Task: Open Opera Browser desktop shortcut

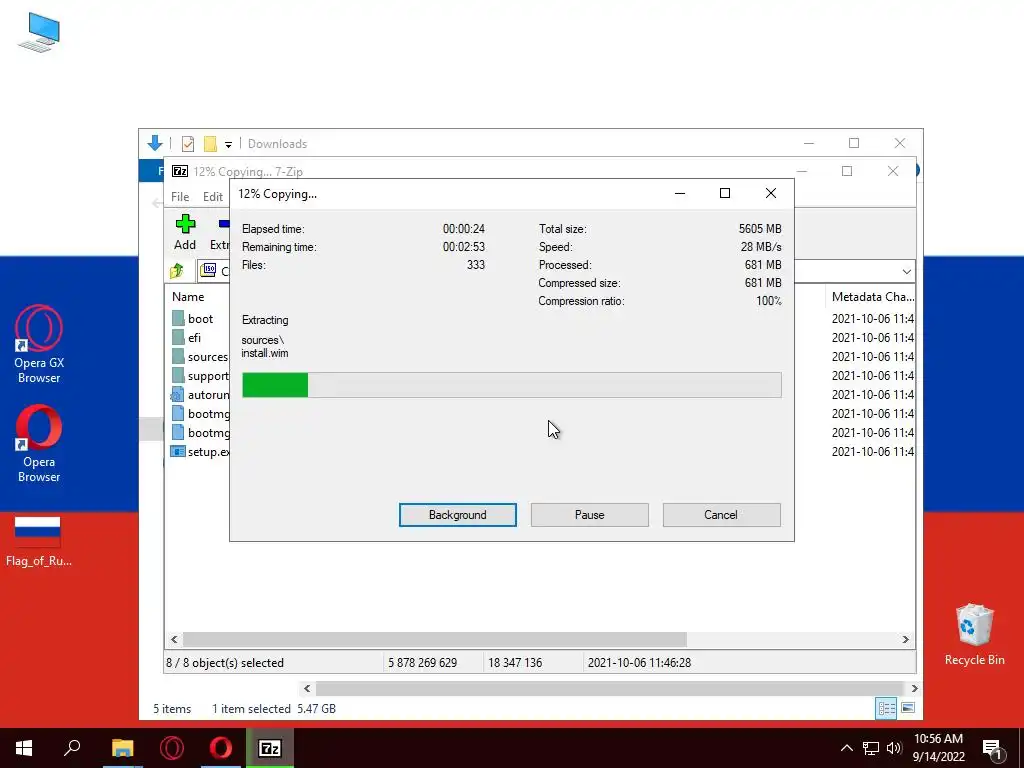Action: (x=39, y=443)
